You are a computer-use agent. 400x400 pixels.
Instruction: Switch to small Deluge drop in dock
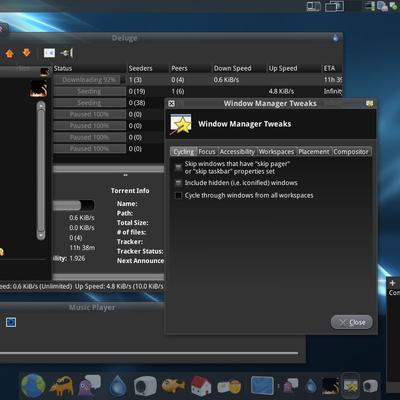click(x=311, y=386)
